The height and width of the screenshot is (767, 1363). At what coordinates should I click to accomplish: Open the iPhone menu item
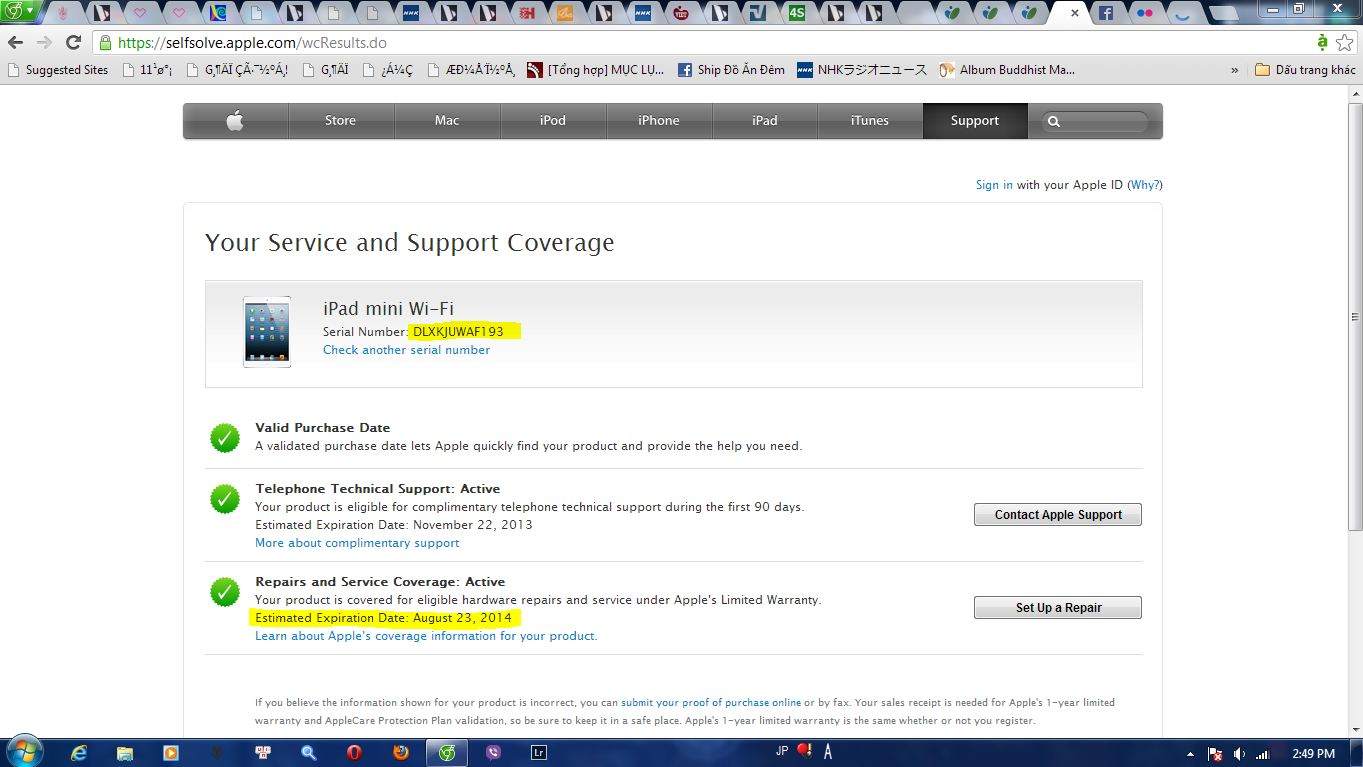click(659, 121)
